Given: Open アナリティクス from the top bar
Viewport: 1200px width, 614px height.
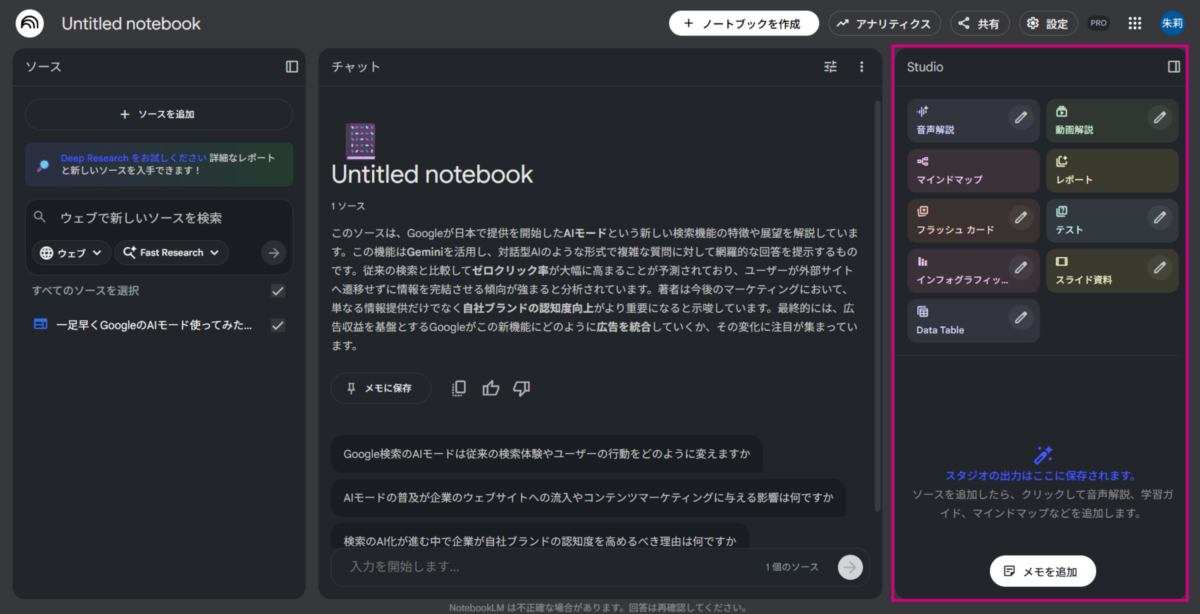Looking at the screenshot, I should pos(884,23).
